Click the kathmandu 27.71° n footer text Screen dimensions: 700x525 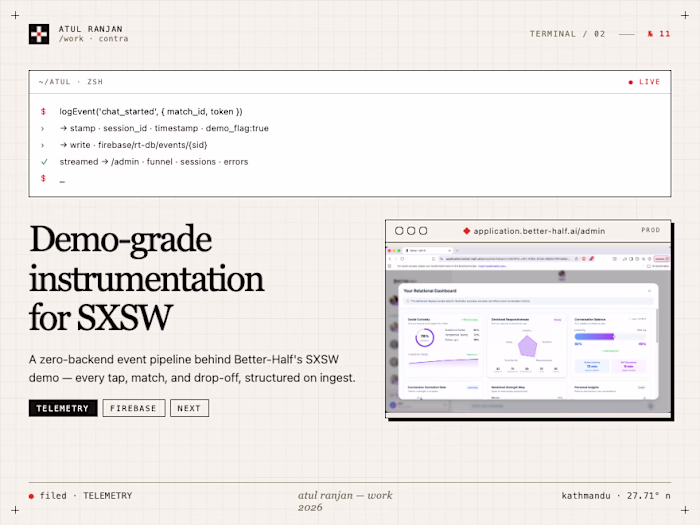point(616,496)
